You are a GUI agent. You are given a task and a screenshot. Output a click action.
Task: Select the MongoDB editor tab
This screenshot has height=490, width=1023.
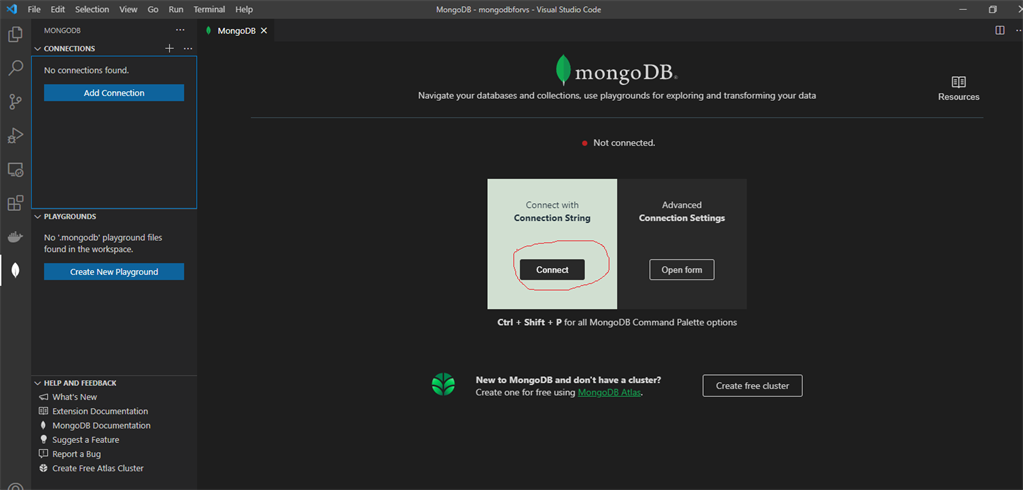(x=237, y=31)
